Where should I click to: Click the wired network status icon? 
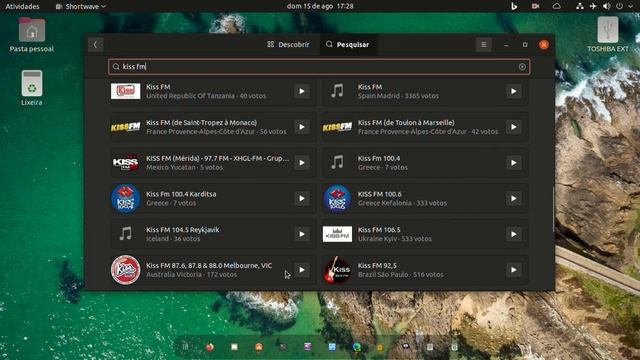coord(580,6)
